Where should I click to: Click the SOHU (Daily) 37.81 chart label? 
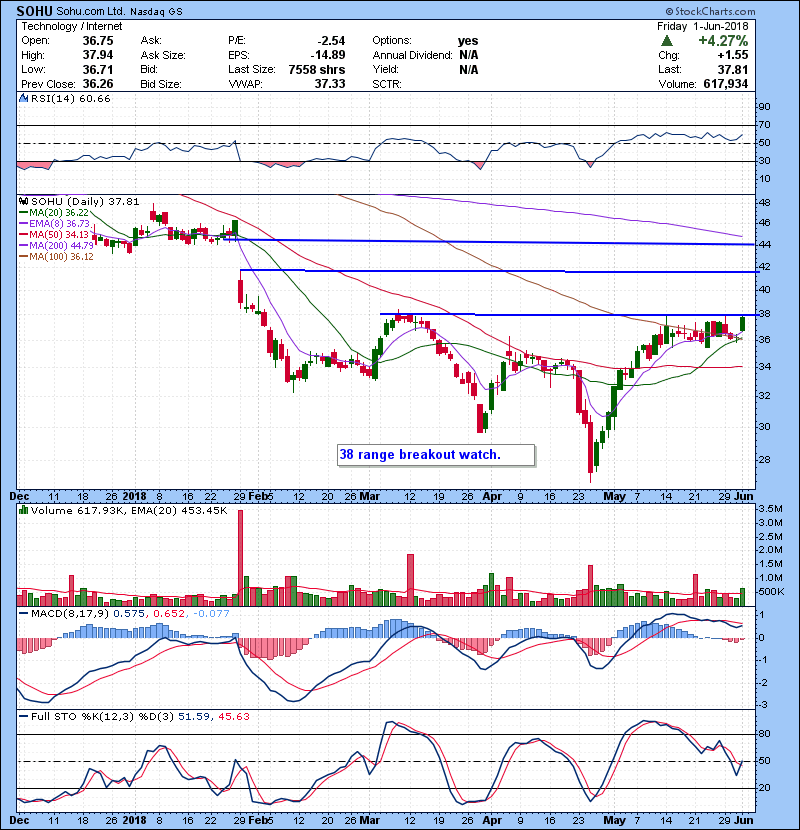tap(85, 202)
